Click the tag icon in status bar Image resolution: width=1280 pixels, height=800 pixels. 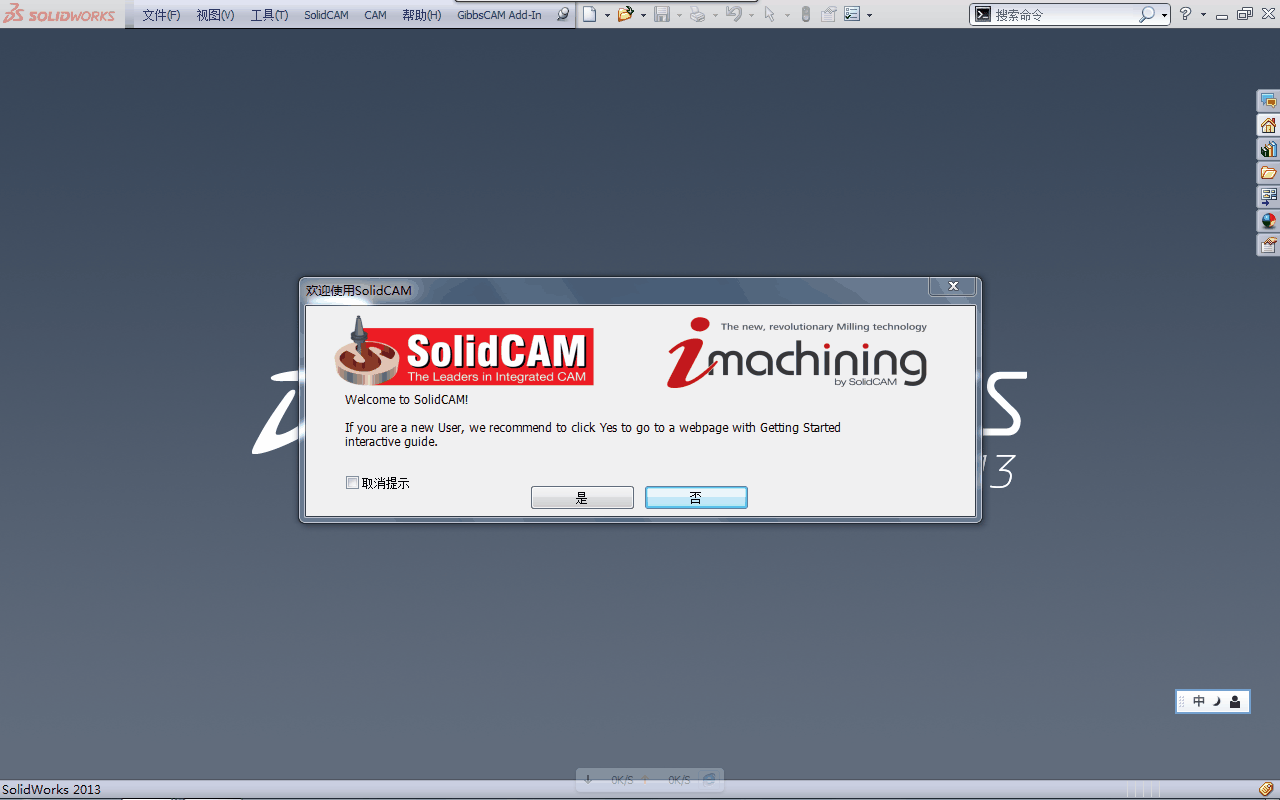1266,789
